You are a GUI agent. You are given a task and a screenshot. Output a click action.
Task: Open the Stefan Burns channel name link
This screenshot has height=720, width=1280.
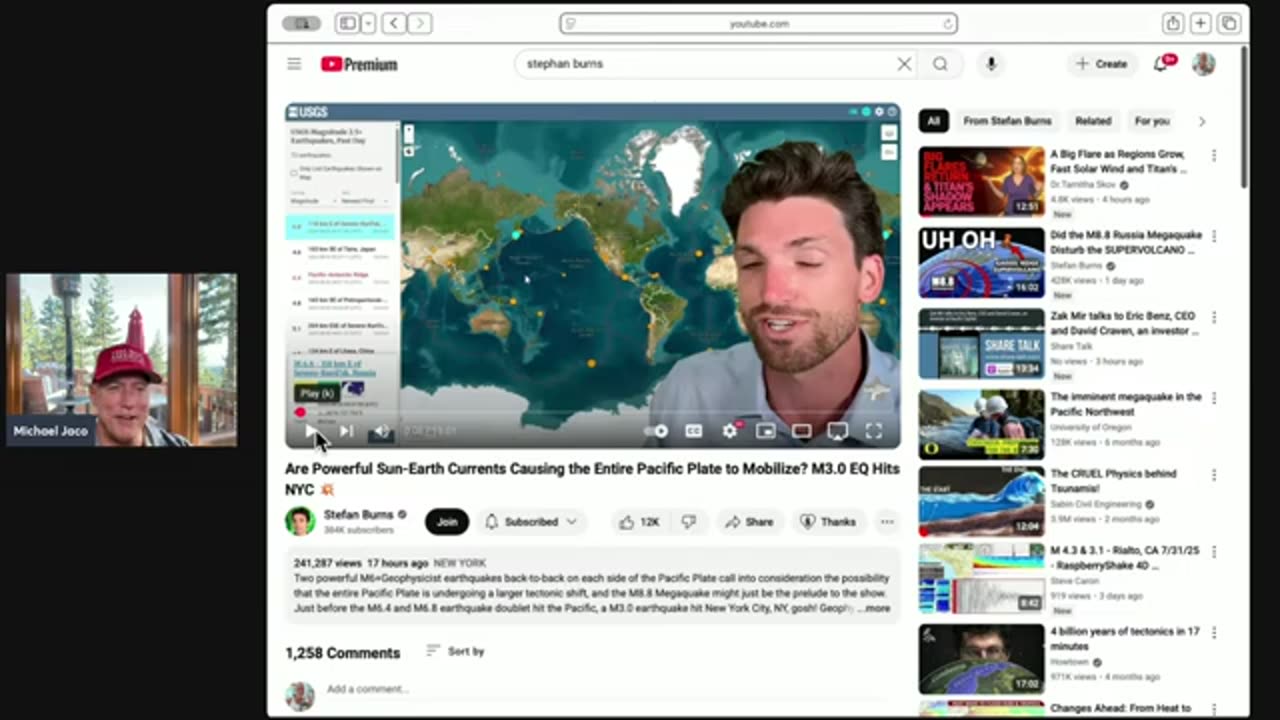[358, 515]
